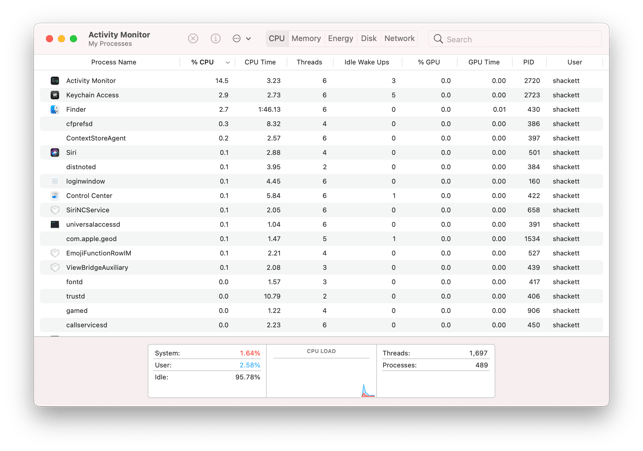The image size is (643, 451).
Task: Select the fontd process row
Action: (321, 282)
